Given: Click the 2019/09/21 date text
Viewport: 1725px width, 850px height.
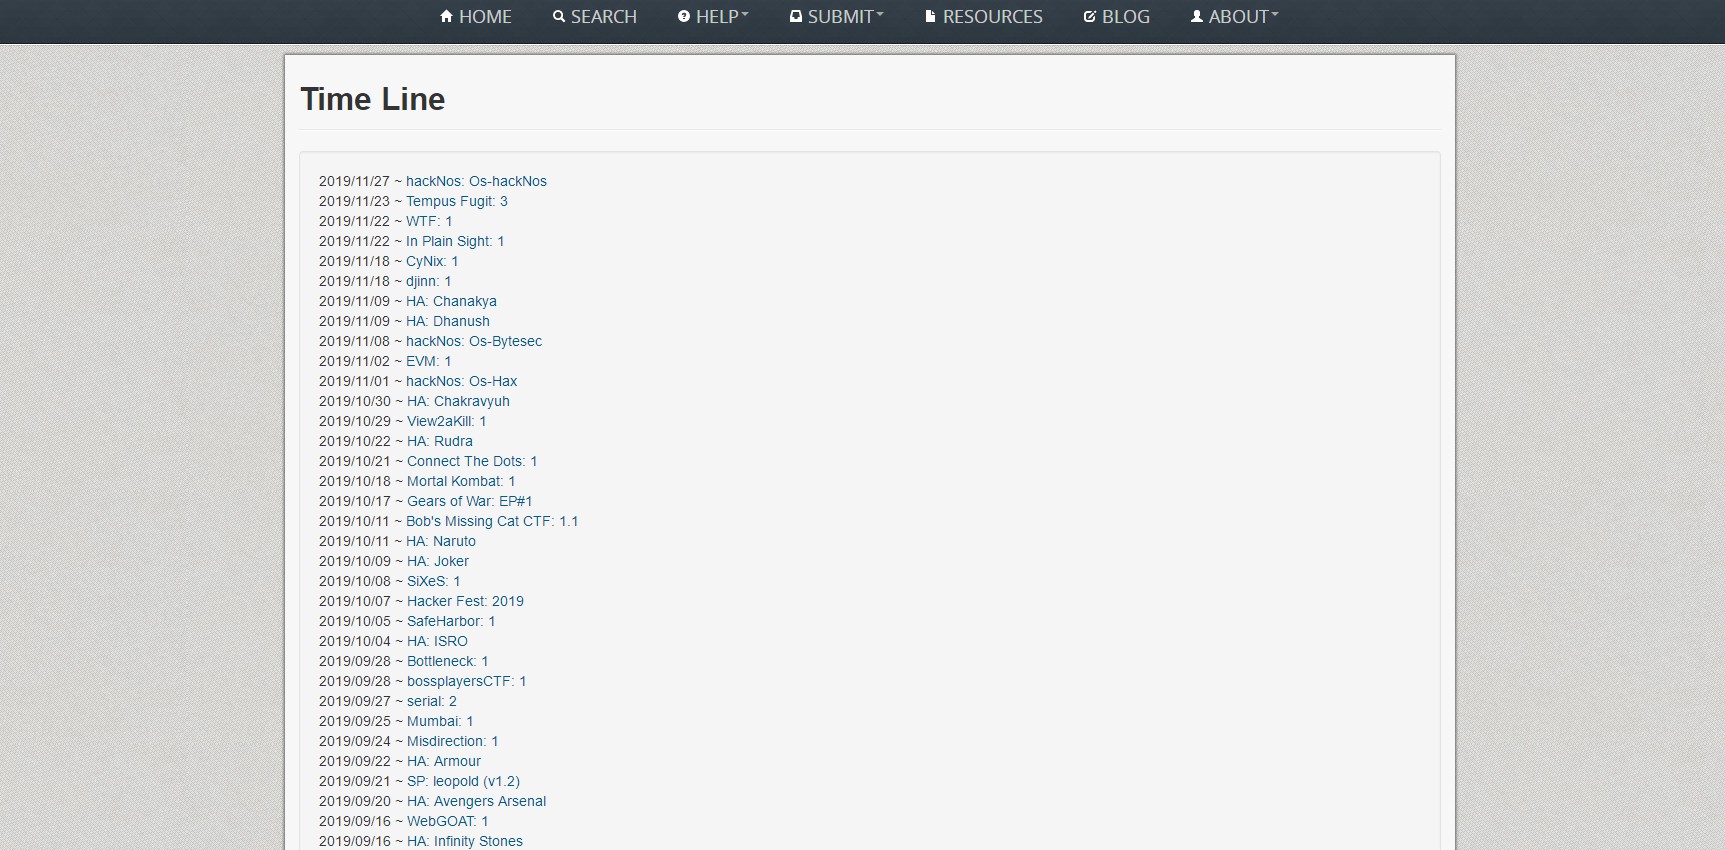Looking at the screenshot, I should (x=355, y=781).
